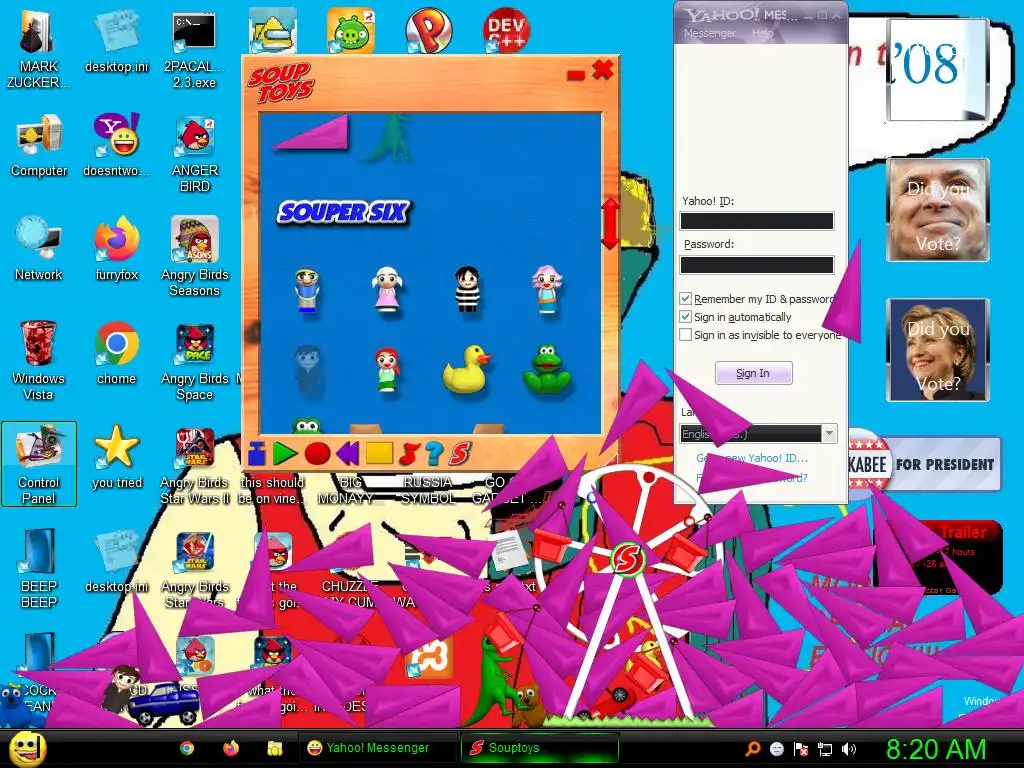Click the volume speaker tray icon
The width and height of the screenshot is (1024, 768).
848,748
